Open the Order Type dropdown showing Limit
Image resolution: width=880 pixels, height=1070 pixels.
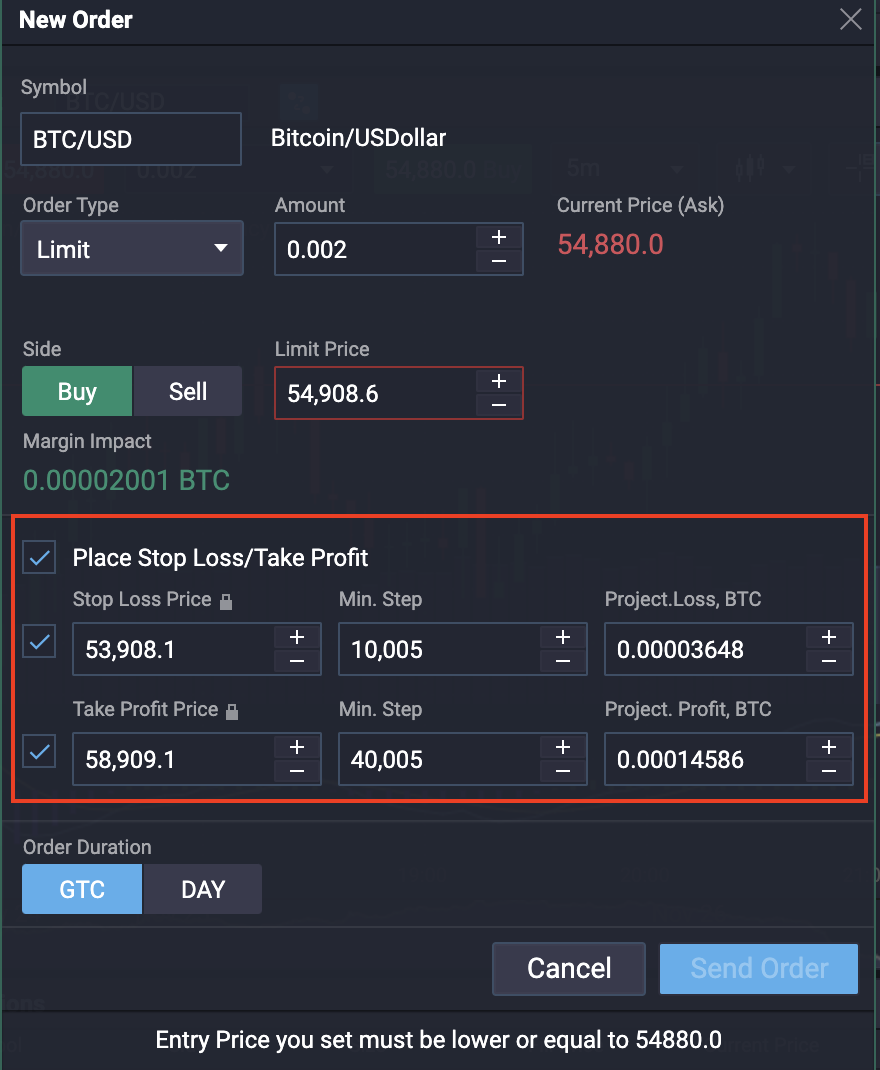[131, 248]
